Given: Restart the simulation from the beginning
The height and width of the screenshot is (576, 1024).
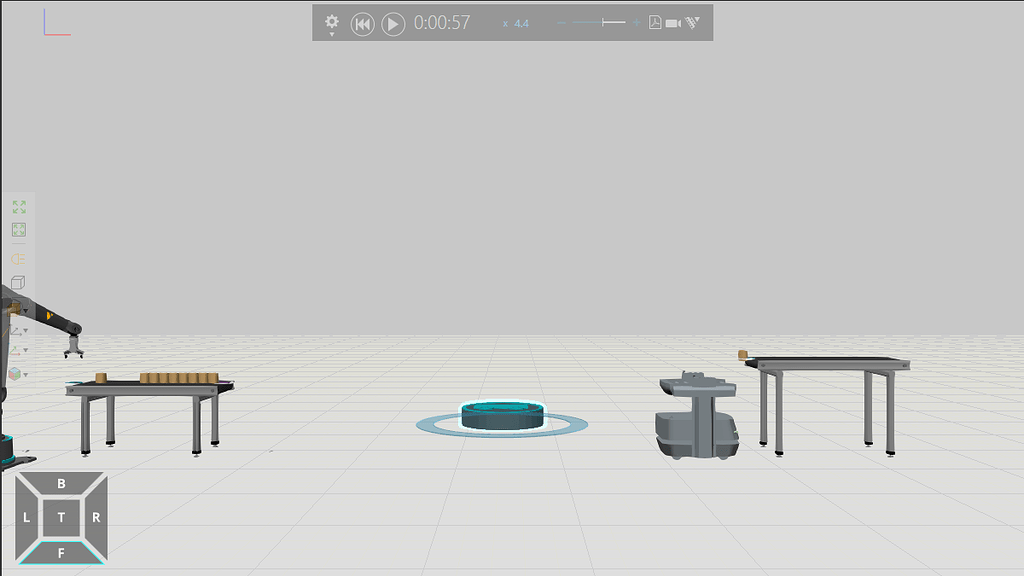Looking at the screenshot, I should tap(363, 23).
